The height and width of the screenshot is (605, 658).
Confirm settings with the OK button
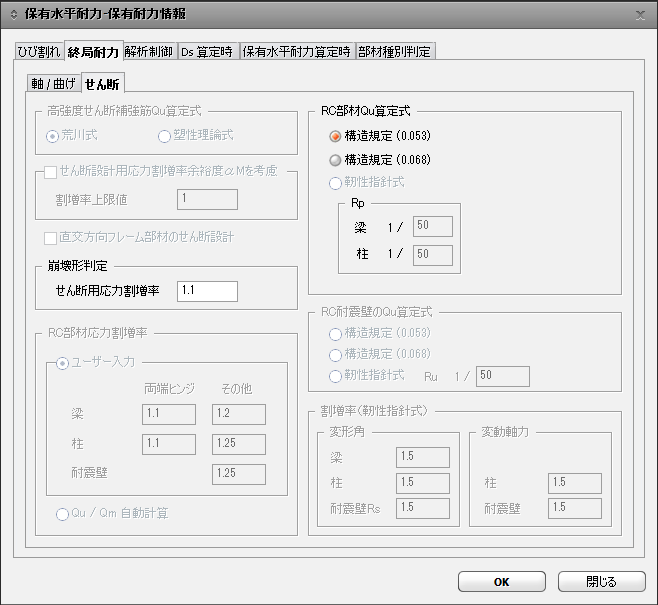tap(502, 582)
